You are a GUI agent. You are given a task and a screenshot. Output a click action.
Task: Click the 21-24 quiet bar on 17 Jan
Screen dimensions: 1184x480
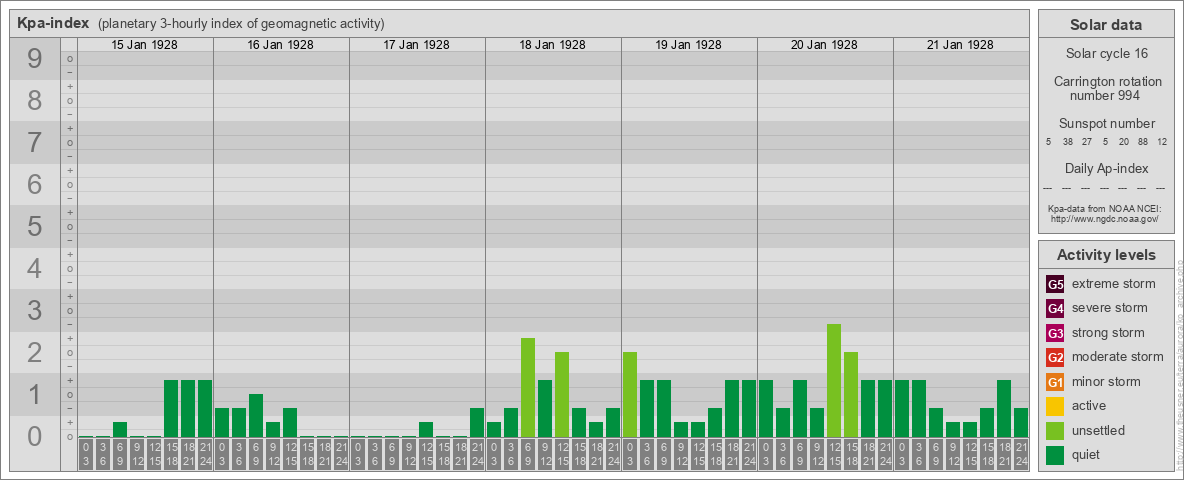point(477,423)
